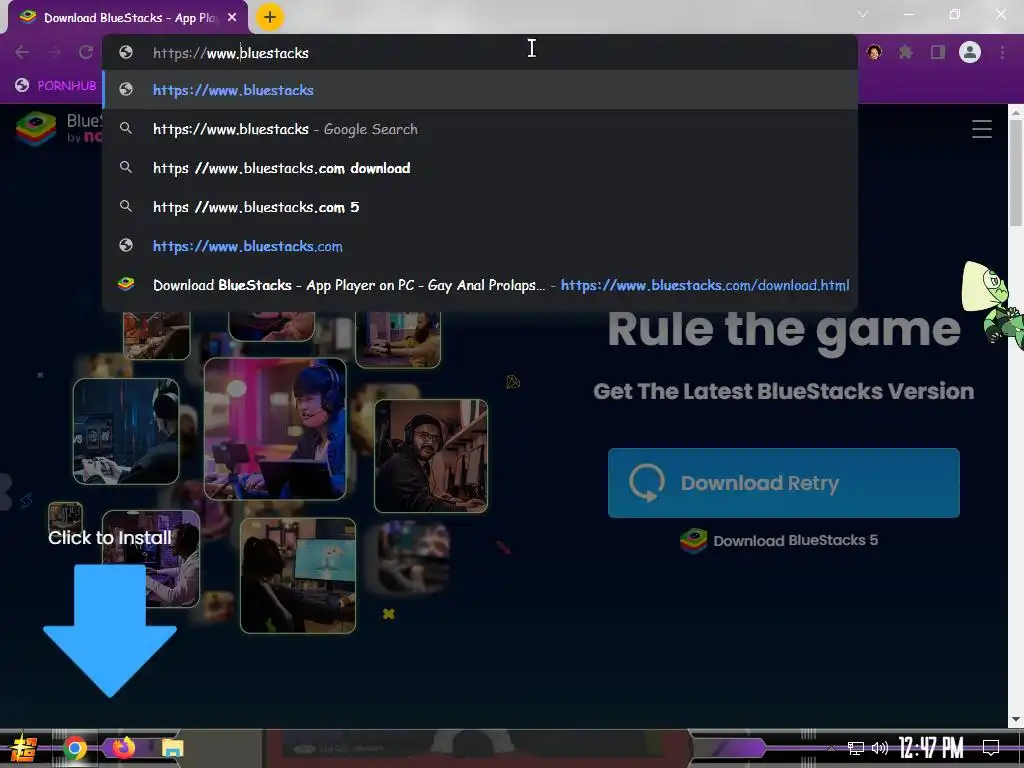The height and width of the screenshot is (768, 1024).
Task: Open the network icon in system tray
Action: tap(856, 748)
